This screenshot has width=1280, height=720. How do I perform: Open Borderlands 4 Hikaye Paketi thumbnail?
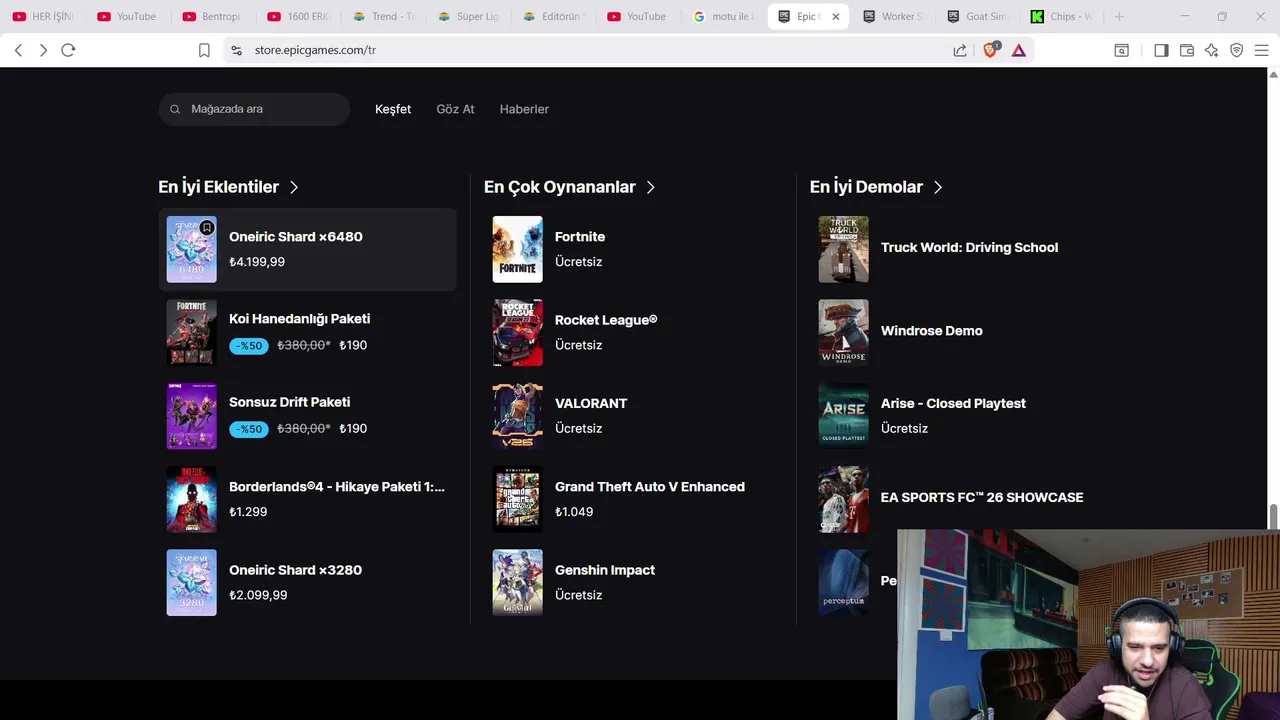tap(192, 499)
